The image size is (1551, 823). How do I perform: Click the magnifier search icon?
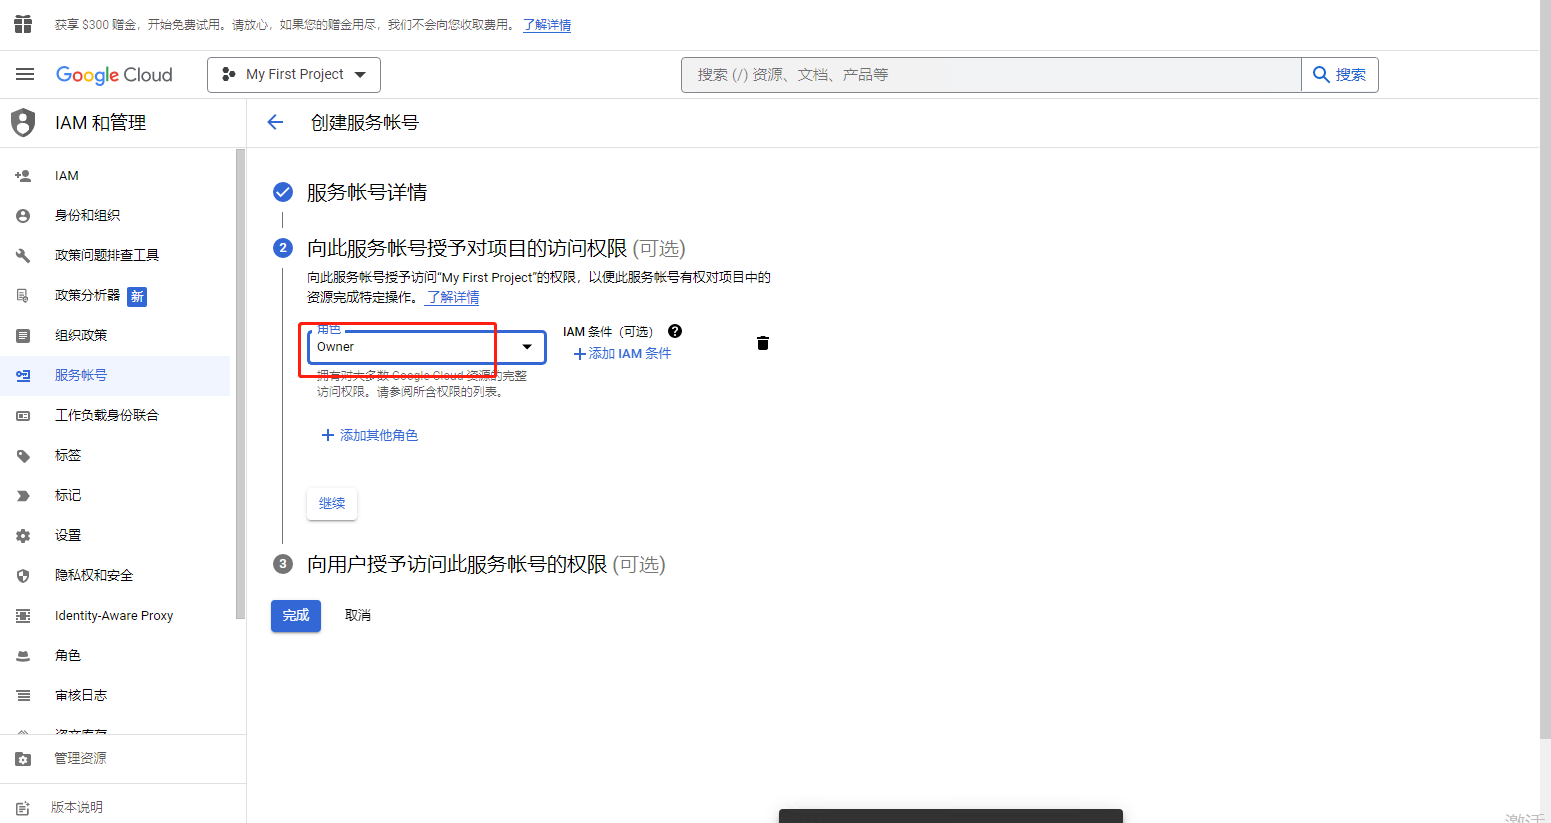tap(1321, 74)
